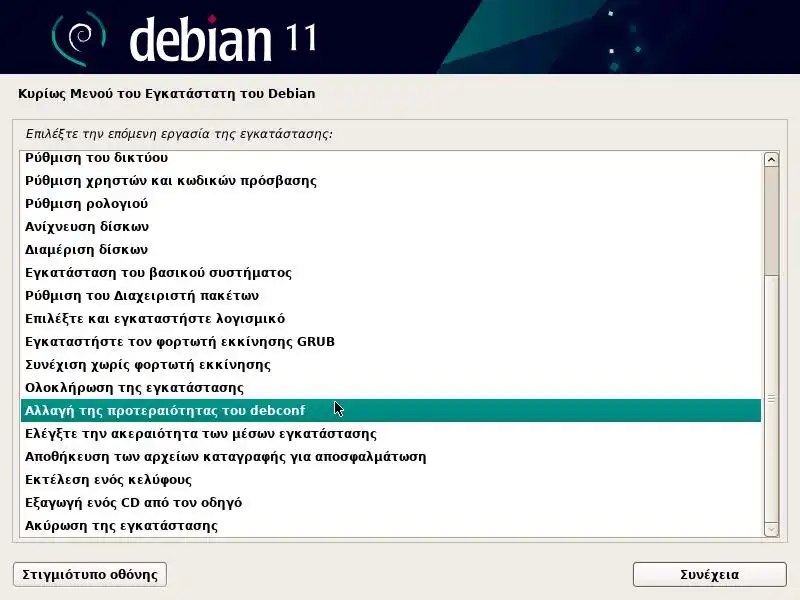Click the 'Συνέχεια' continue button
Viewport: 800px width, 600px height.
(709, 574)
